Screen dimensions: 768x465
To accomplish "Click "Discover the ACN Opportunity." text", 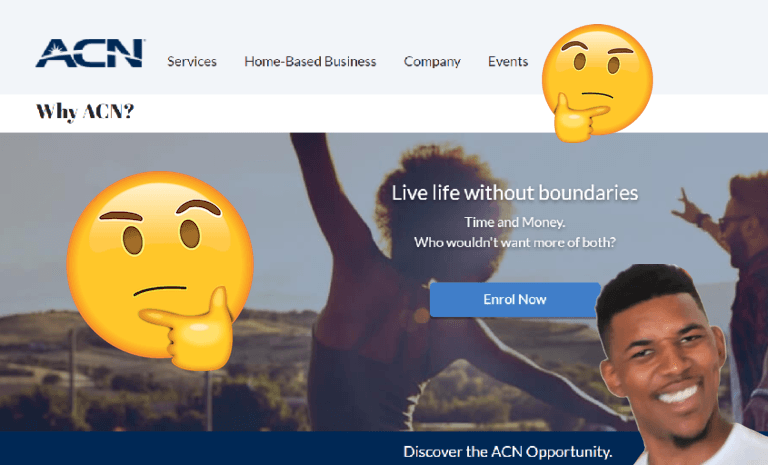I will click(507, 452).
